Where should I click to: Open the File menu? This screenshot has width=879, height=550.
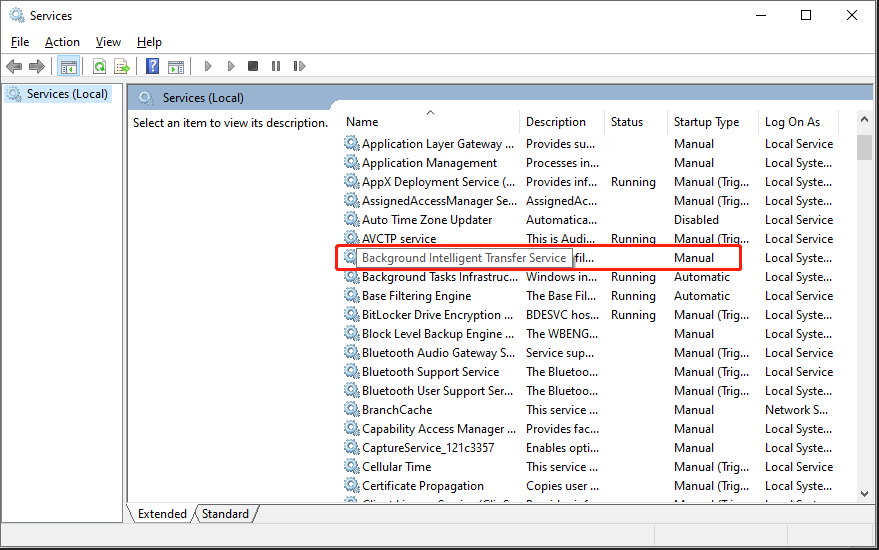[x=20, y=42]
